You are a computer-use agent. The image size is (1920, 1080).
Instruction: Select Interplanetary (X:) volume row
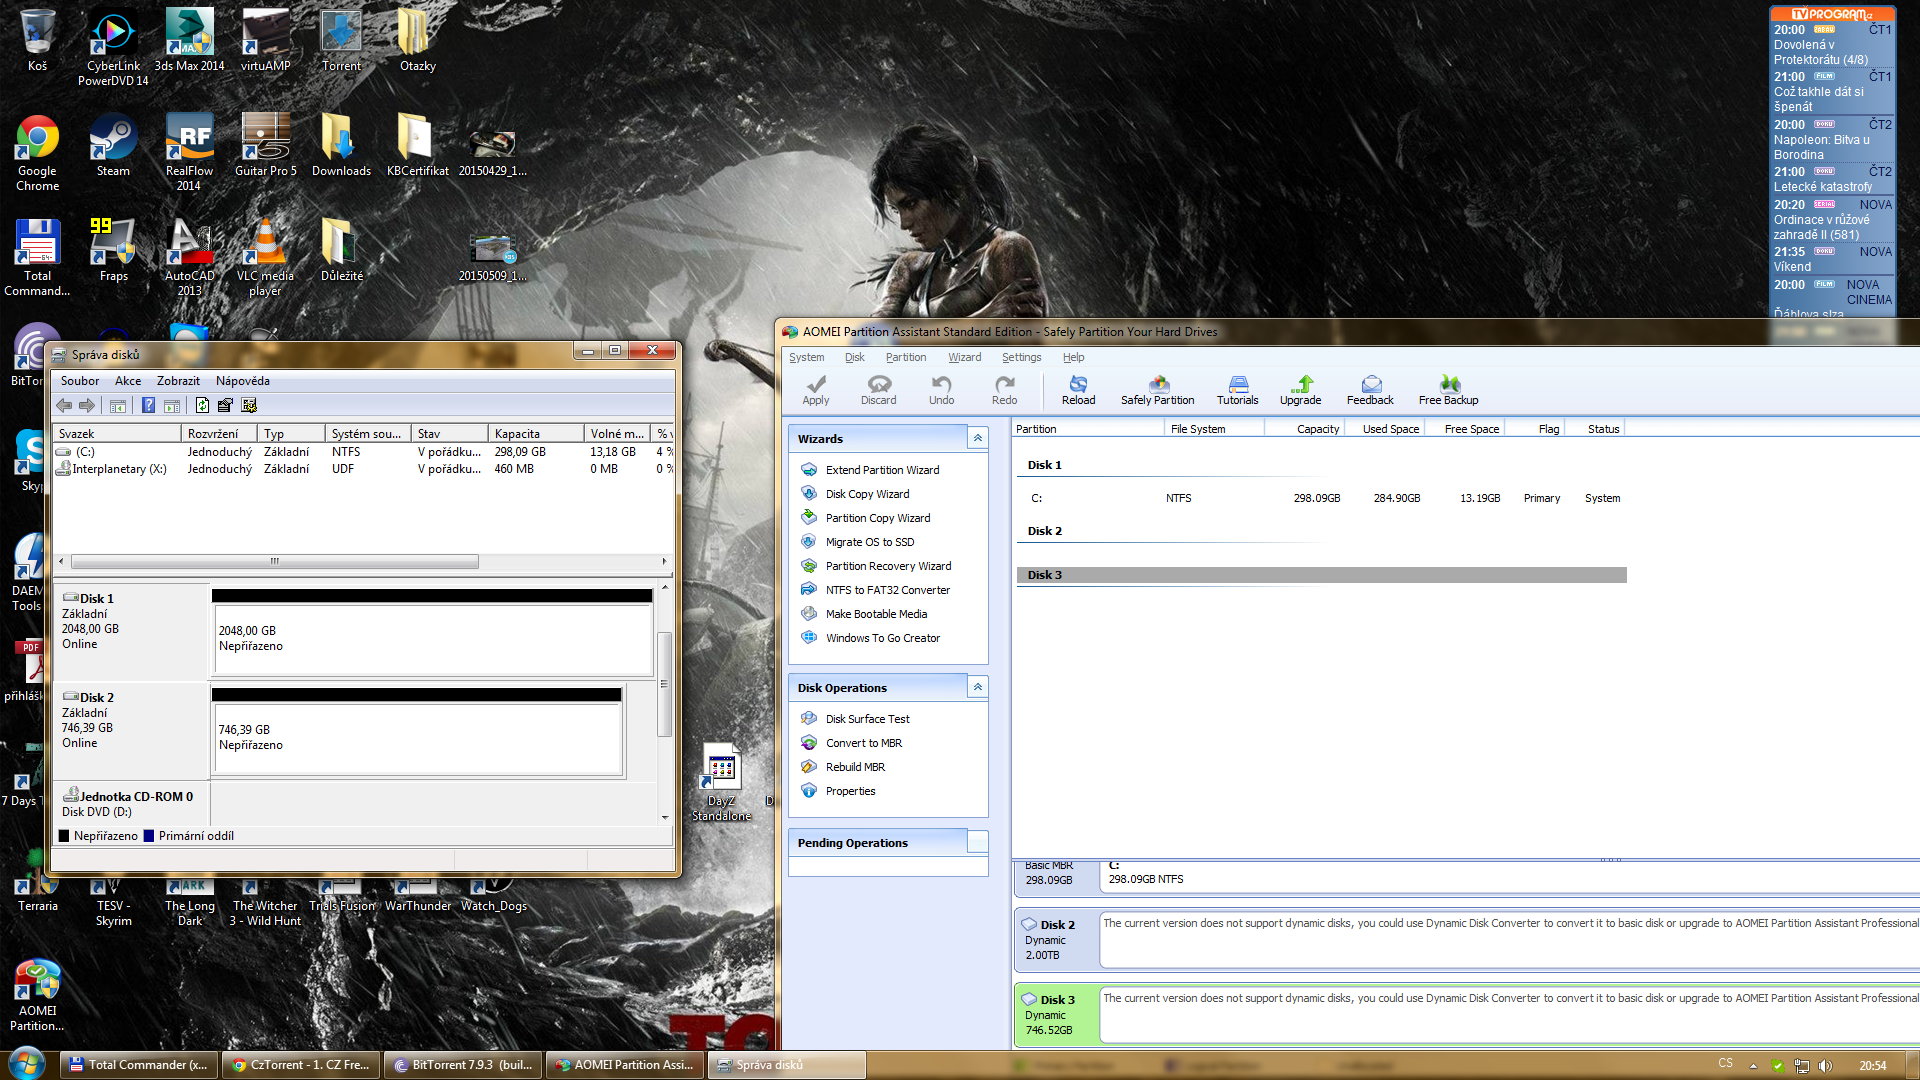click(x=363, y=469)
